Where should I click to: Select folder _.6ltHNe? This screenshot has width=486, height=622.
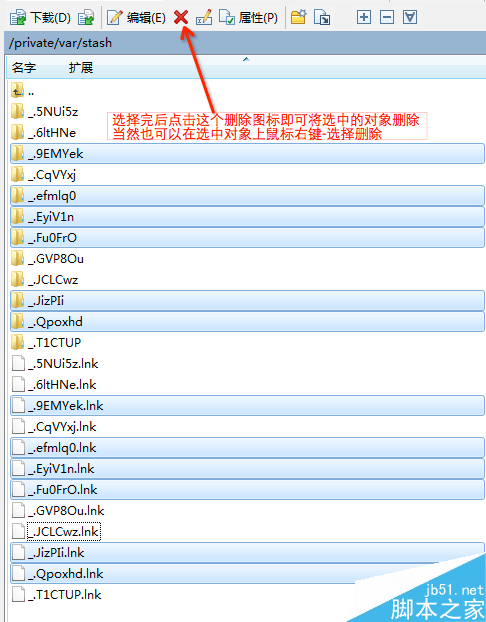coord(43,133)
